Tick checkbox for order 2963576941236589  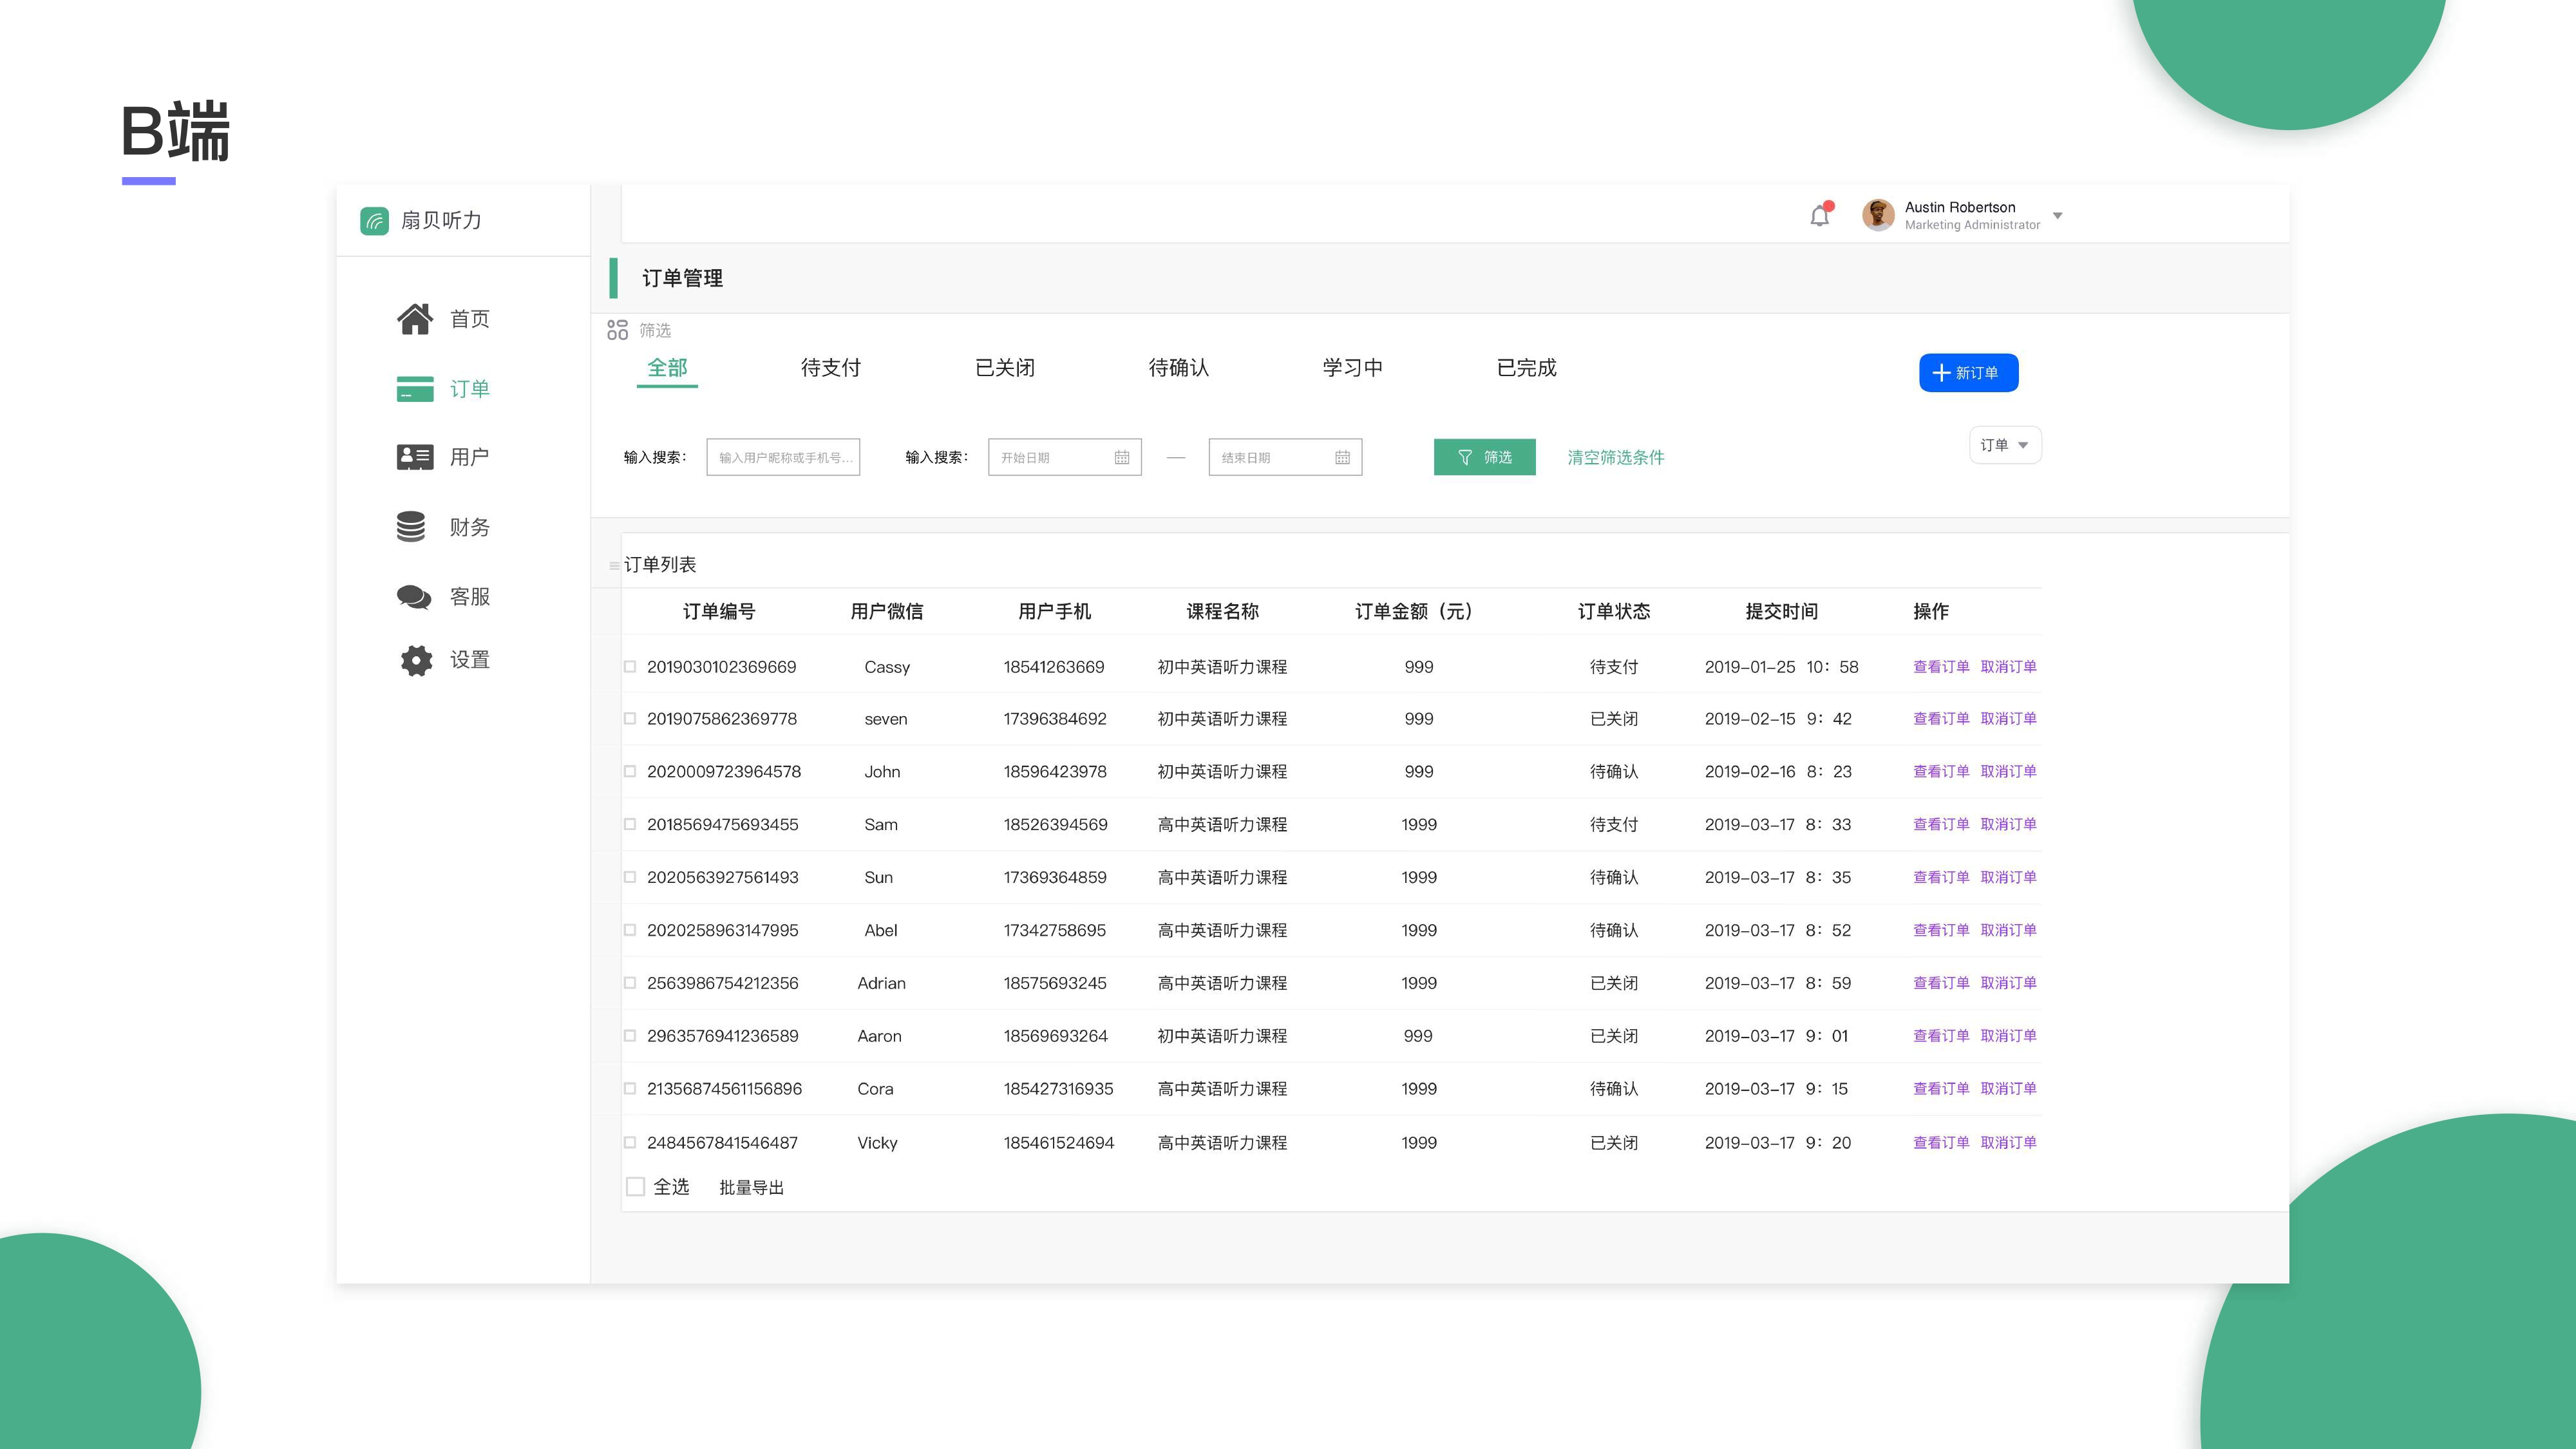tap(630, 1037)
